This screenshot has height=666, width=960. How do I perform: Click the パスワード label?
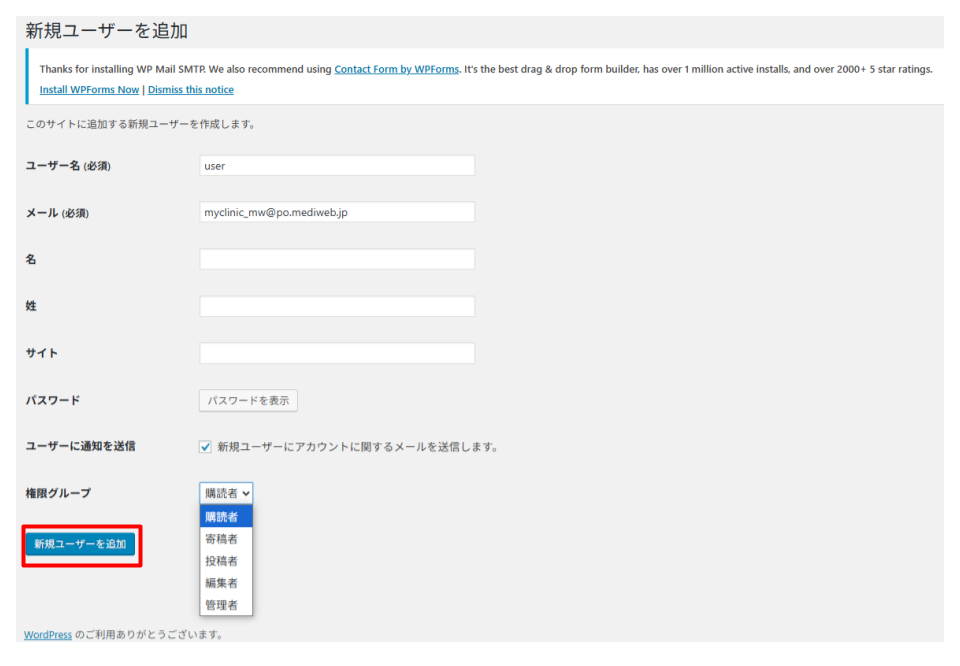tap(53, 400)
